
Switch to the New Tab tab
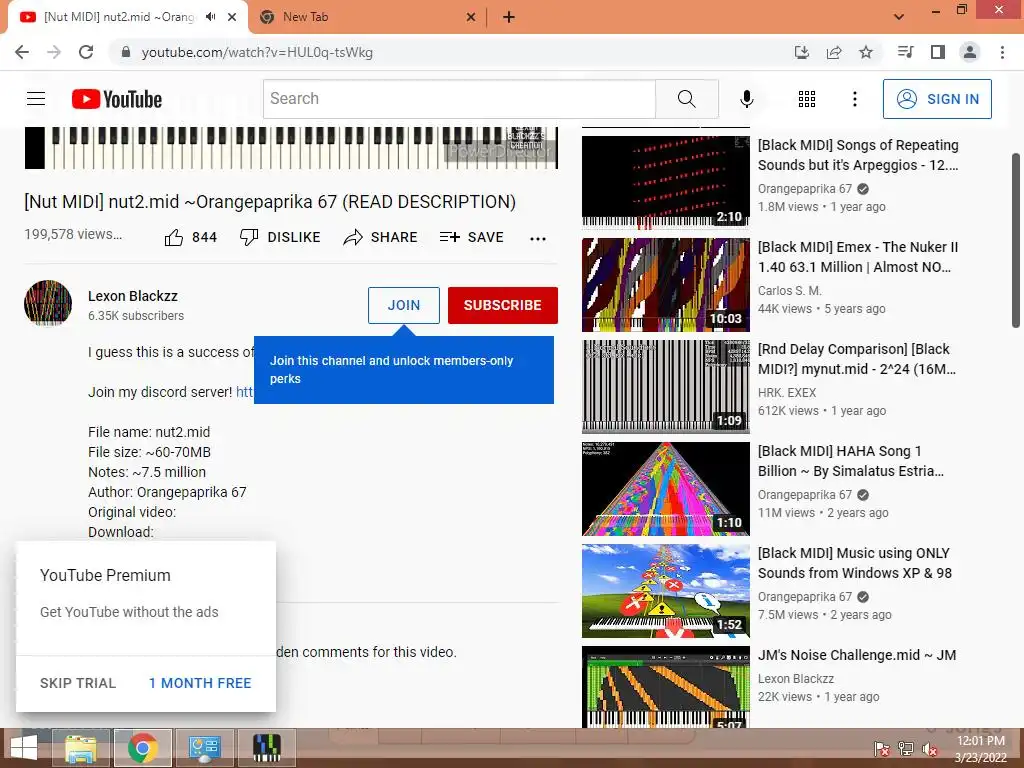point(367,18)
